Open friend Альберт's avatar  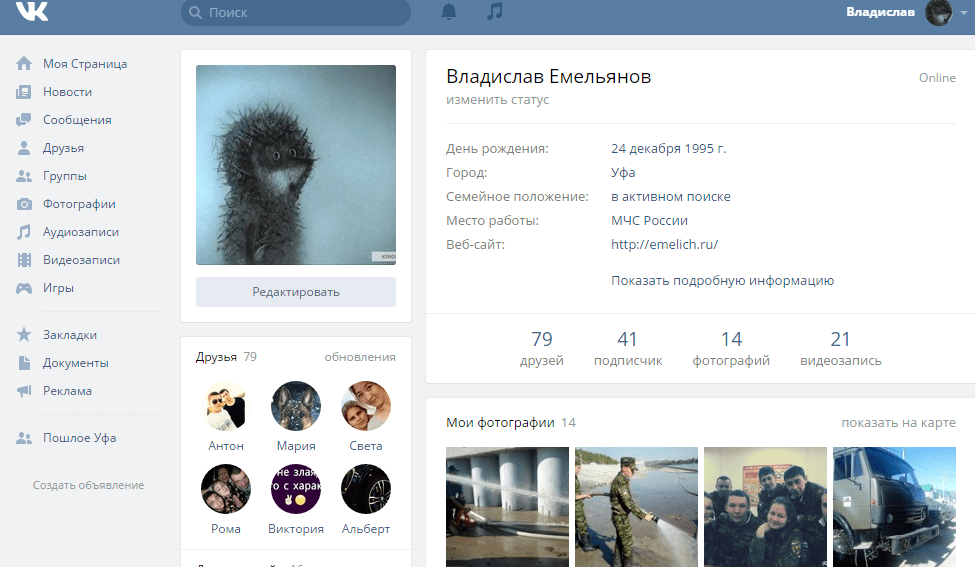coord(366,489)
